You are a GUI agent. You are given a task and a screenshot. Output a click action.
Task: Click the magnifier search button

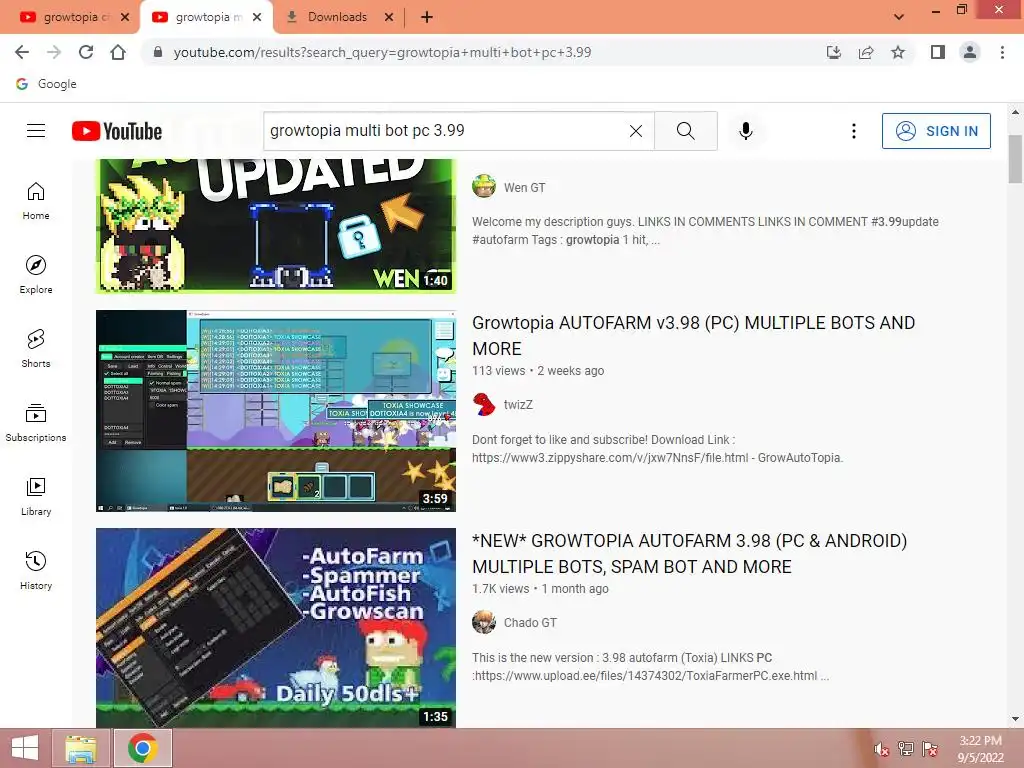686,131
